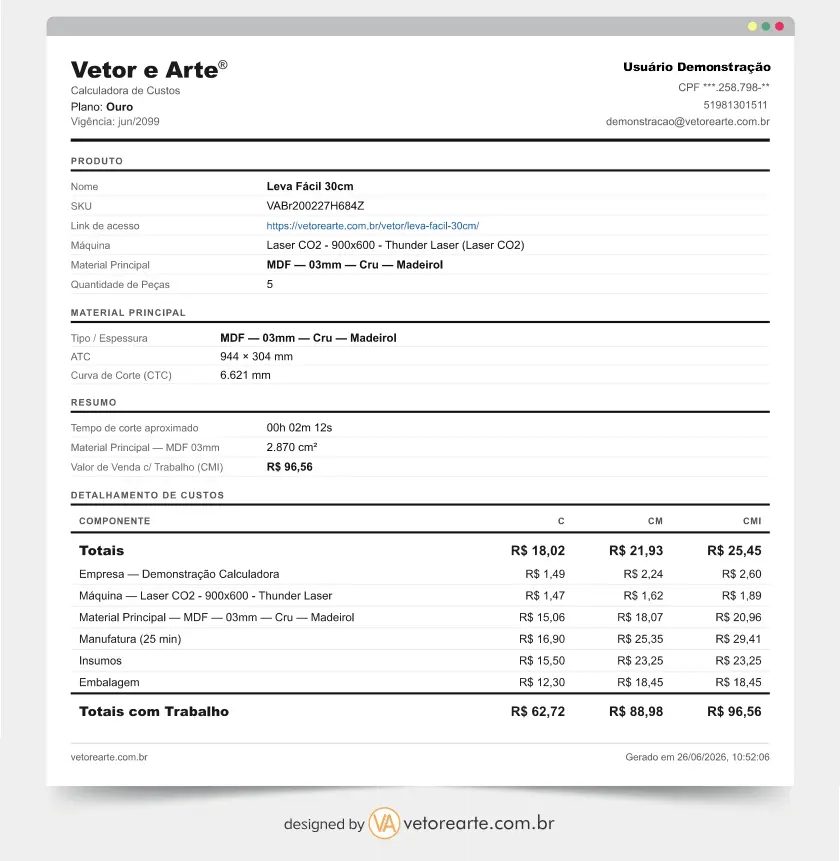
Task: Click the vetorearte.com.br footer text
Action: point(109,757)
